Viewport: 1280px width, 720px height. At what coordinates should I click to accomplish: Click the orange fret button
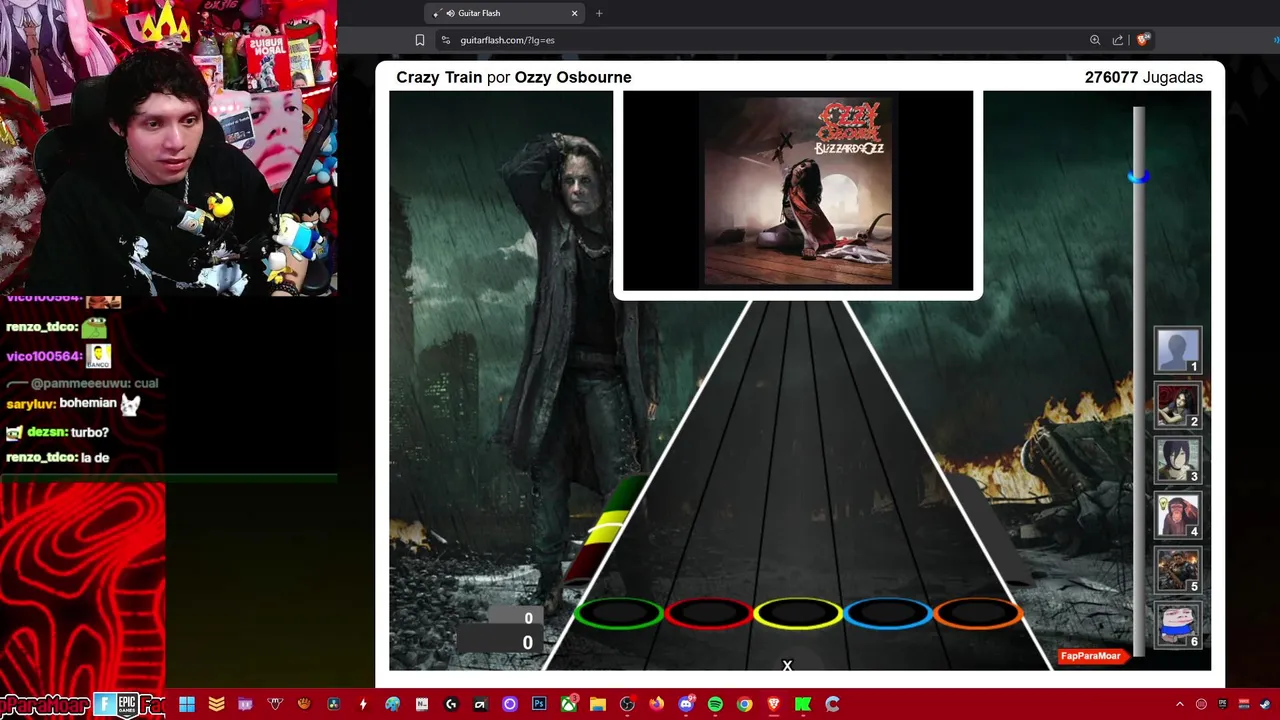click(978, 613)
